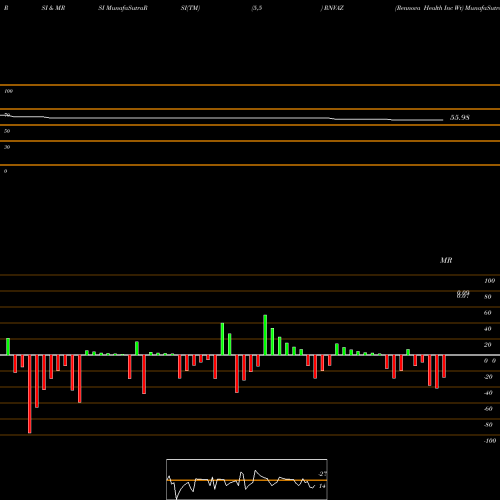The height and width of the screenshot is (500, 500).
Task: Click the MR axis label -40
Action: [488, 393]
